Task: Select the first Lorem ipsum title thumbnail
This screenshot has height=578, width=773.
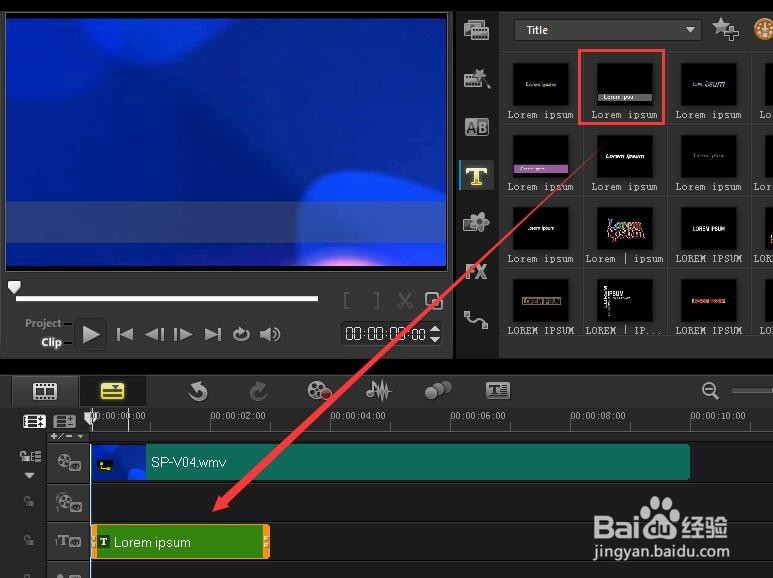Action: [540, 84]
